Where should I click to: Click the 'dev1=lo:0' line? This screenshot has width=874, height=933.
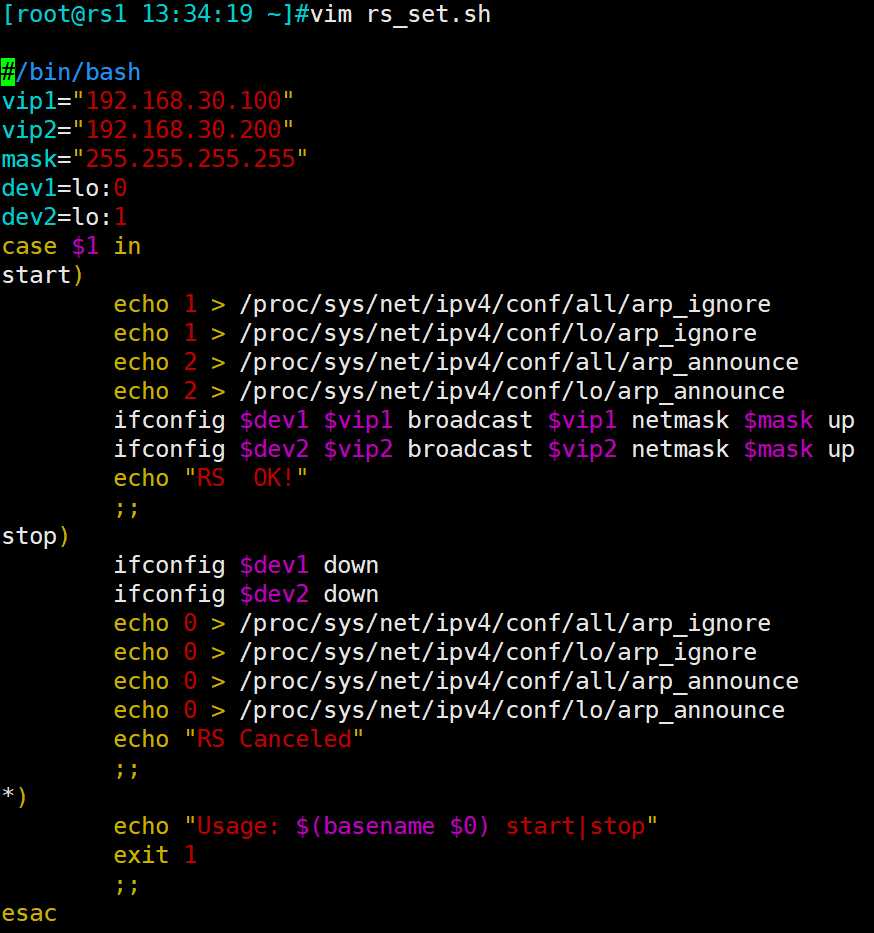[64, 188]
